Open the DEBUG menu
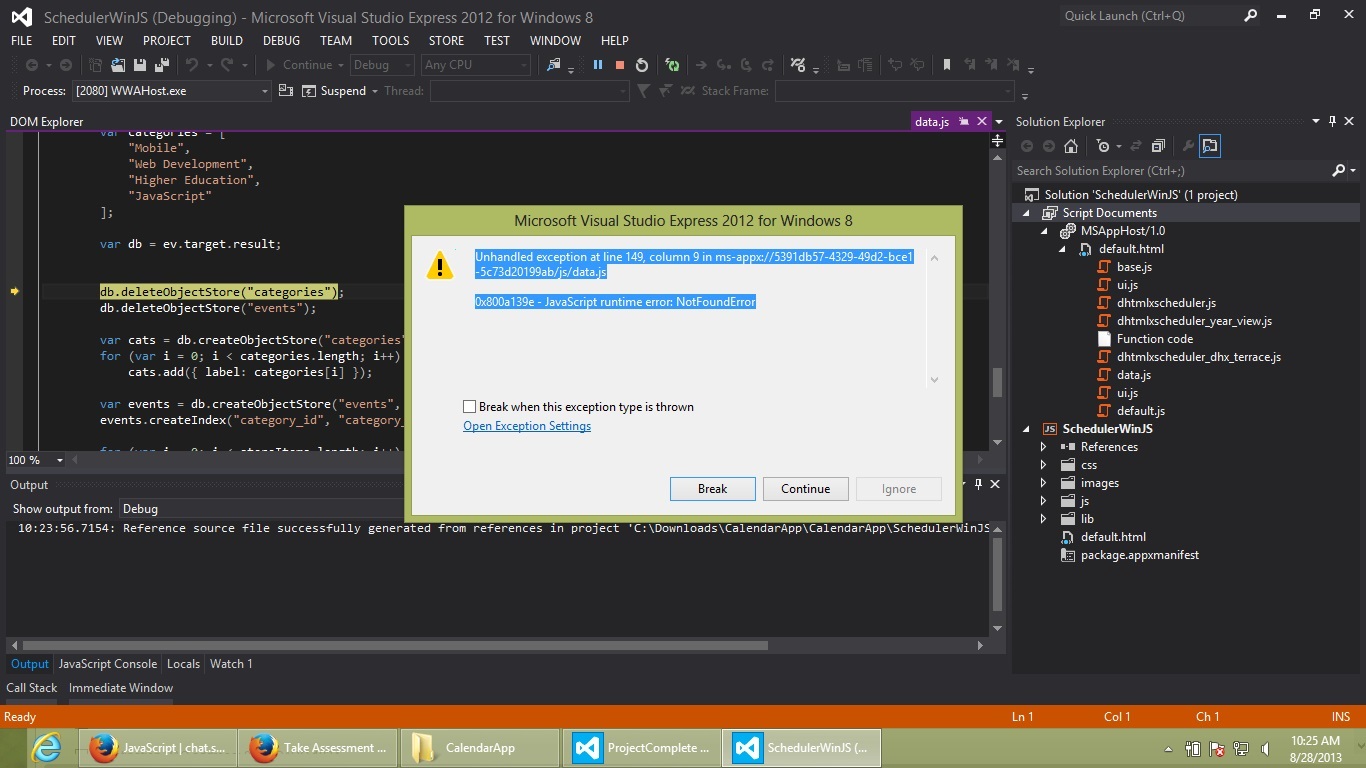The image size is (1366, 768). 281,41
